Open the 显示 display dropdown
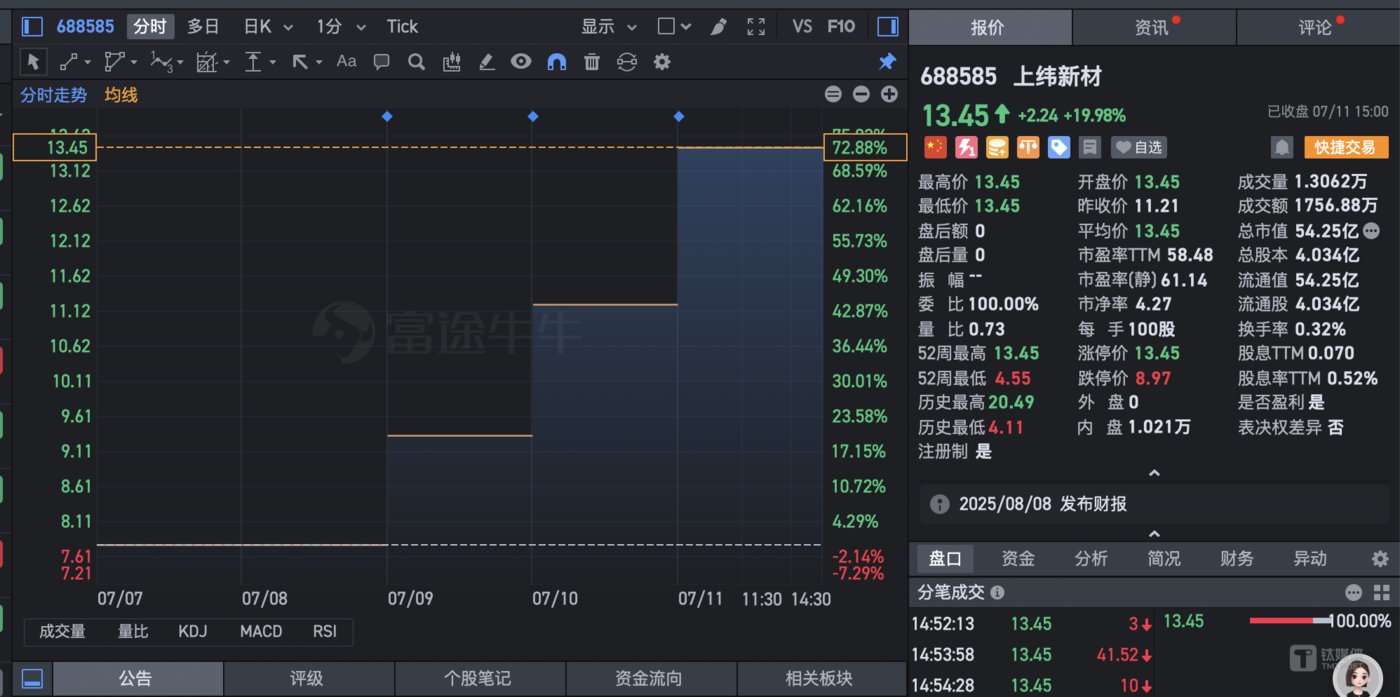 click(609, 27)
